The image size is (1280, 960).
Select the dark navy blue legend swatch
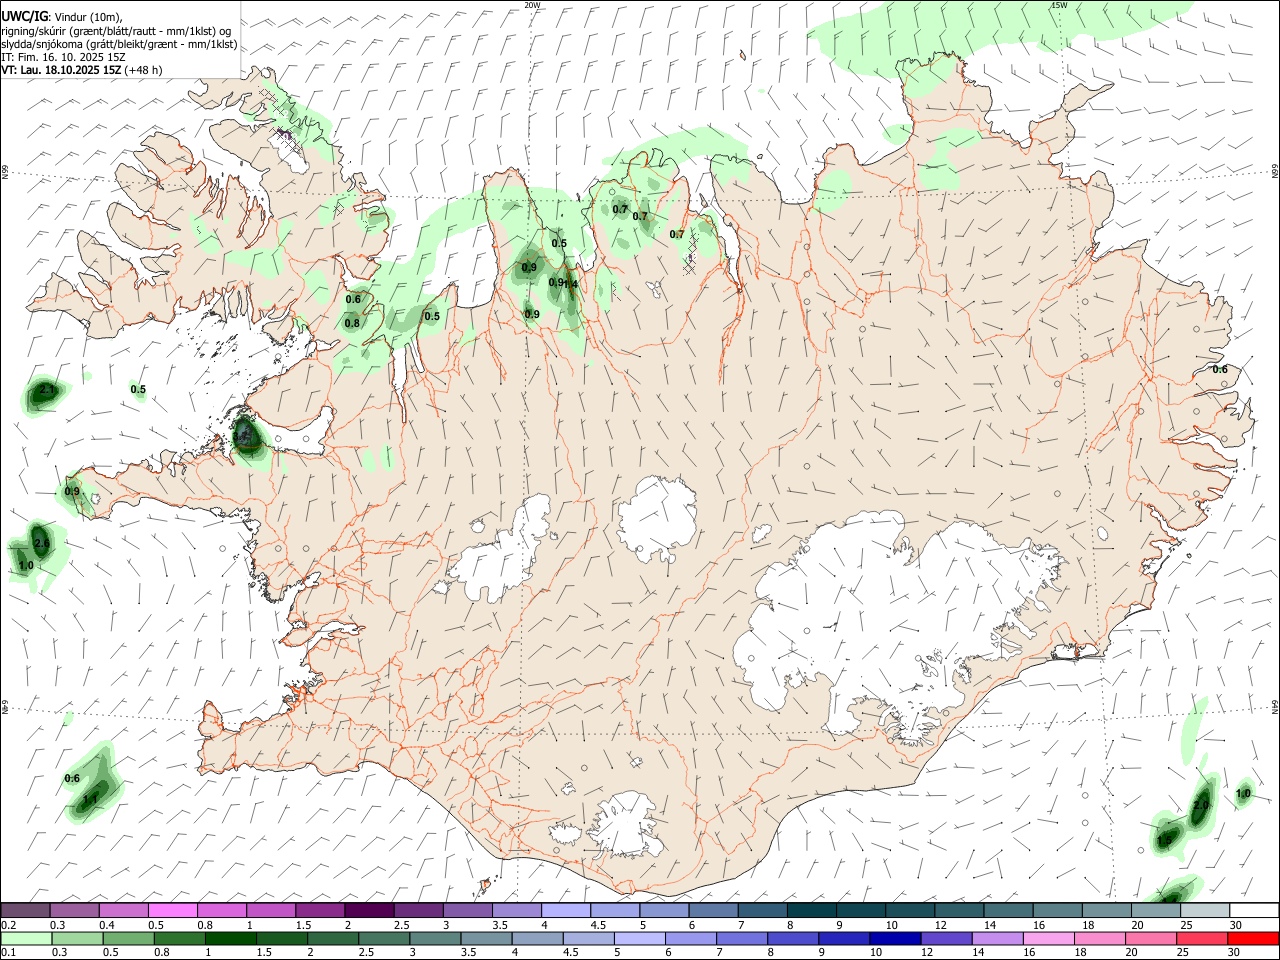tap(893, 938)
